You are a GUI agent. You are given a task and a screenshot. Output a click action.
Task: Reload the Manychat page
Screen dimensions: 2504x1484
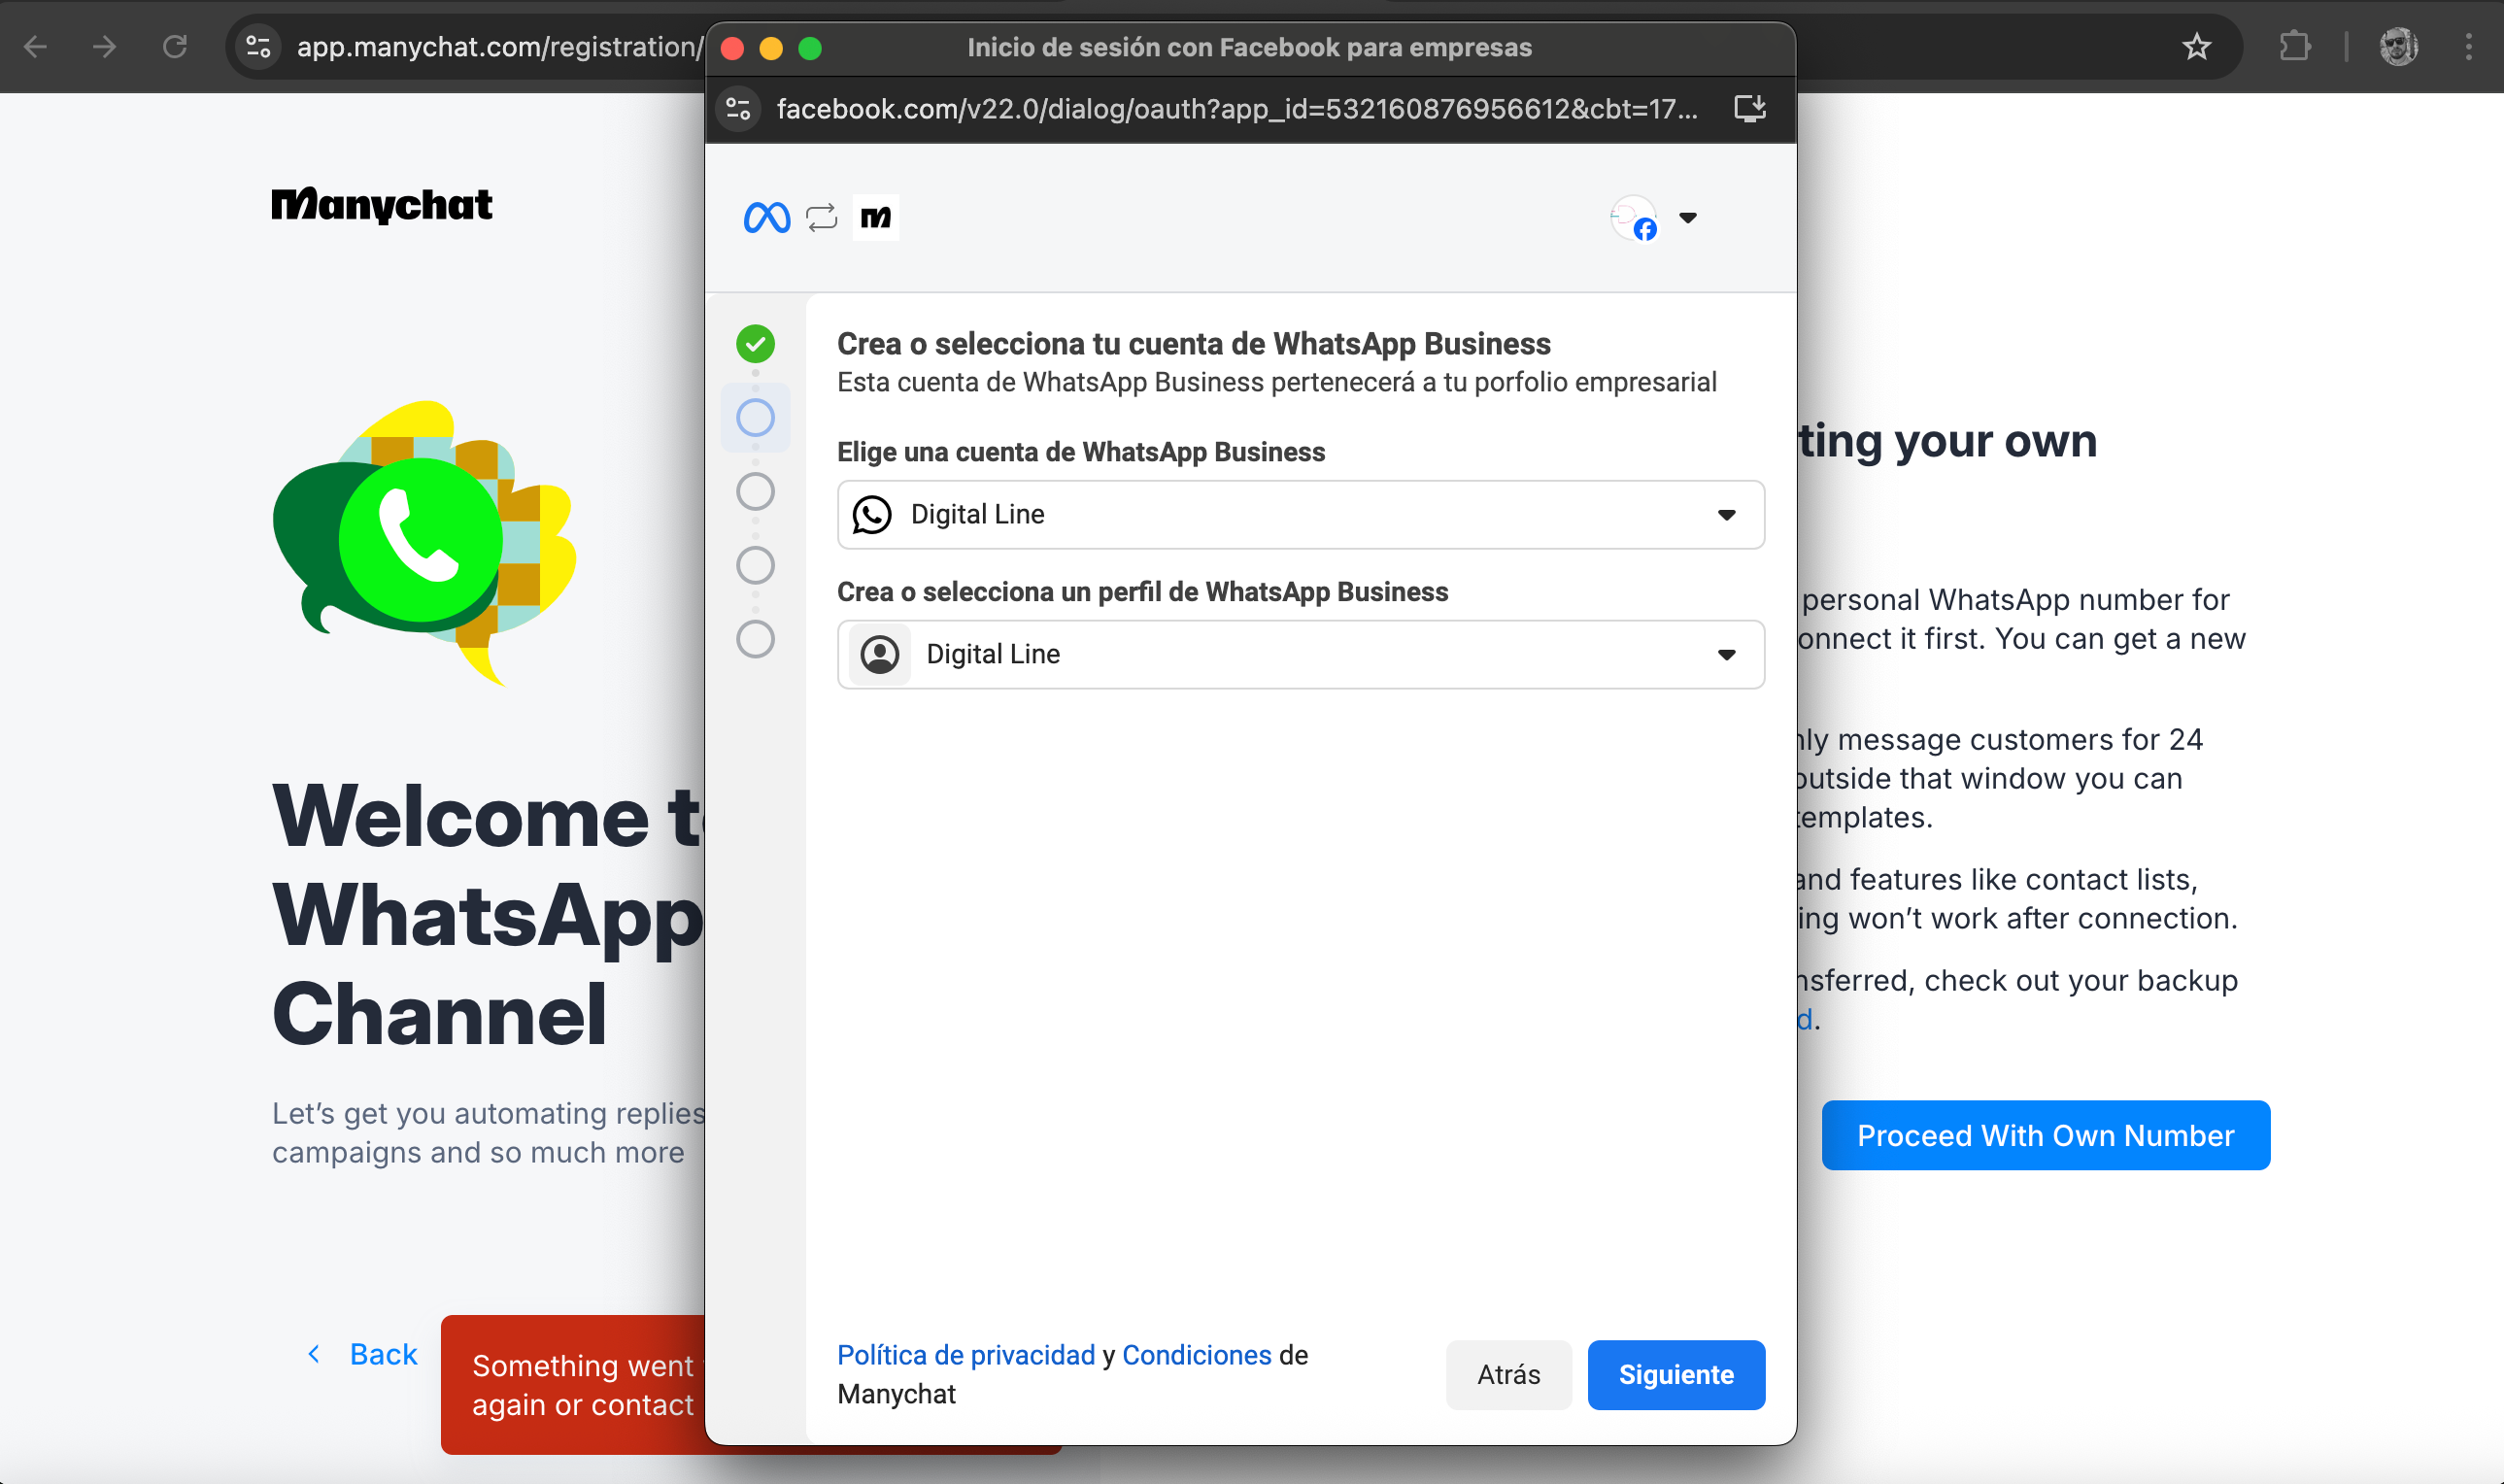point(175,47)
